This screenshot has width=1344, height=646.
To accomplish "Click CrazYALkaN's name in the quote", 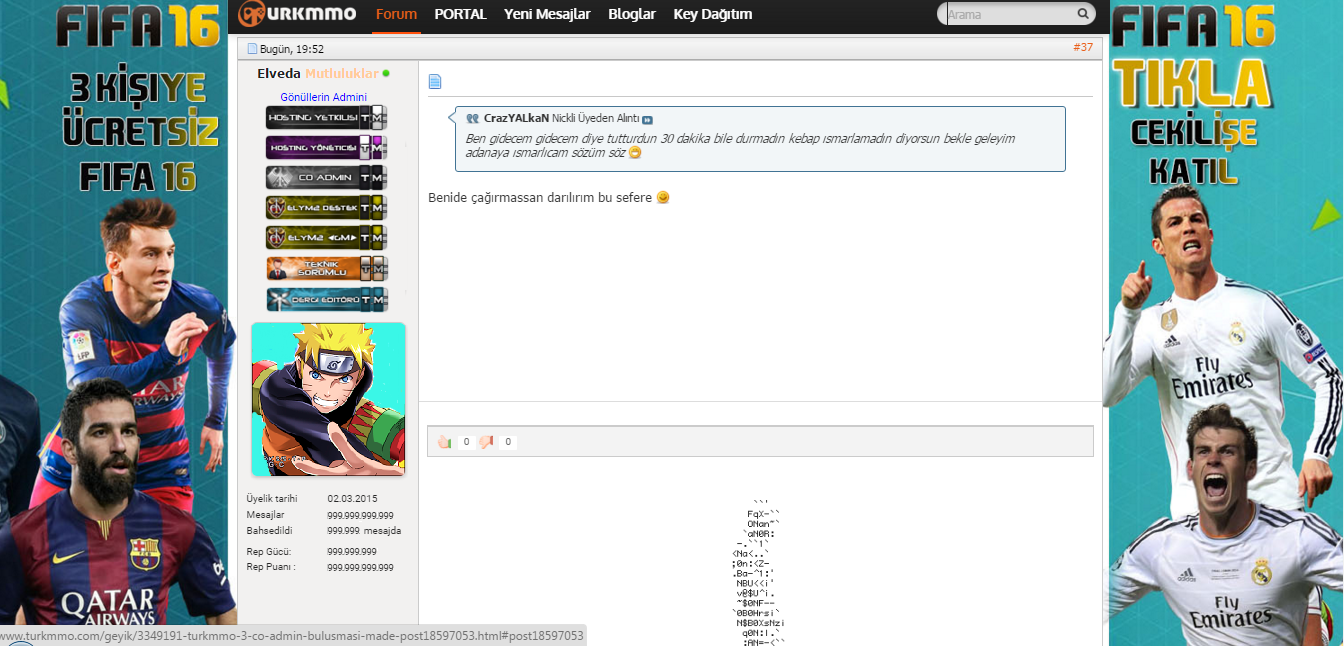I will pos(517,118).
